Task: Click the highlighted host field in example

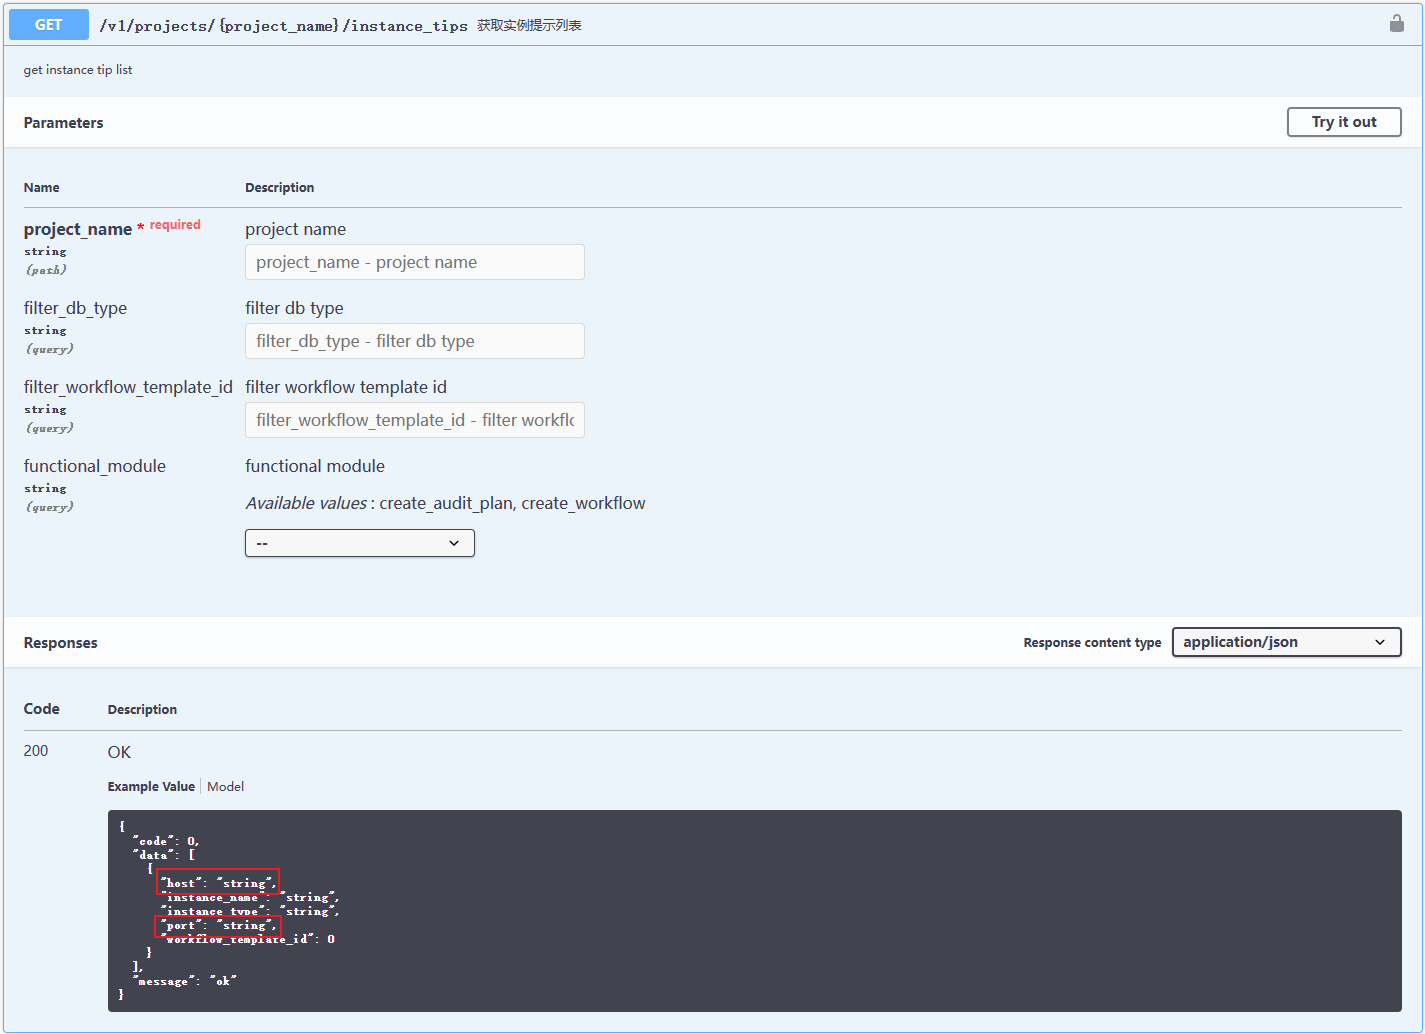Action: [216, 882]
